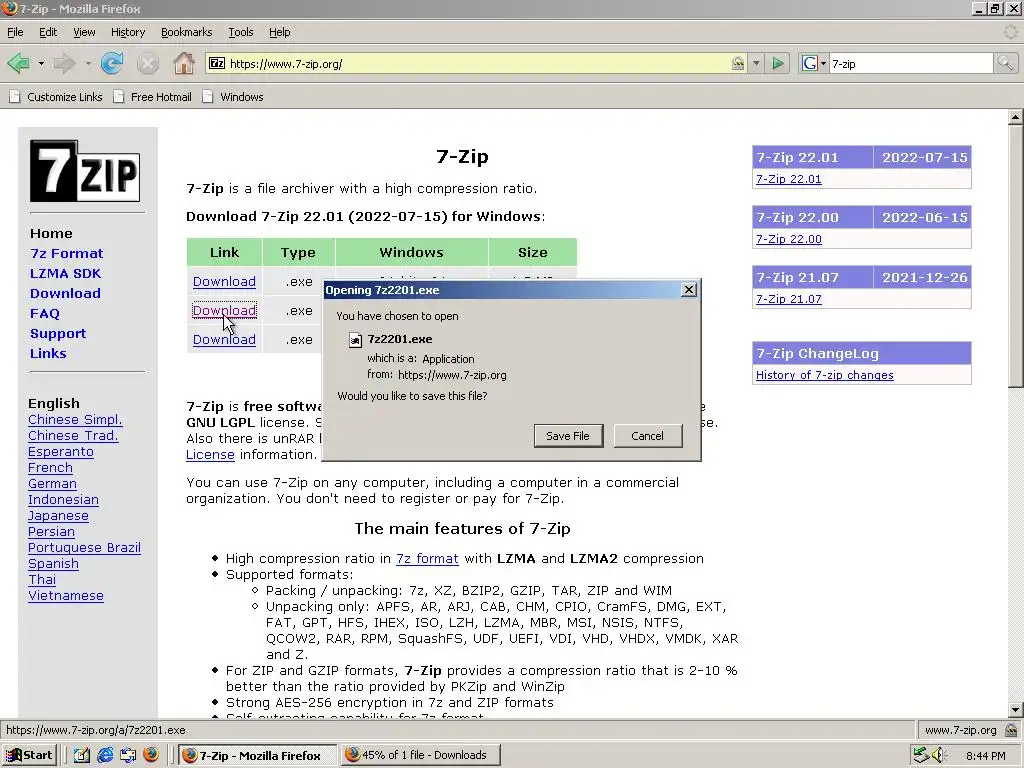Click the Reload page icon
The image size is (1024, 768).
[112, 63]
